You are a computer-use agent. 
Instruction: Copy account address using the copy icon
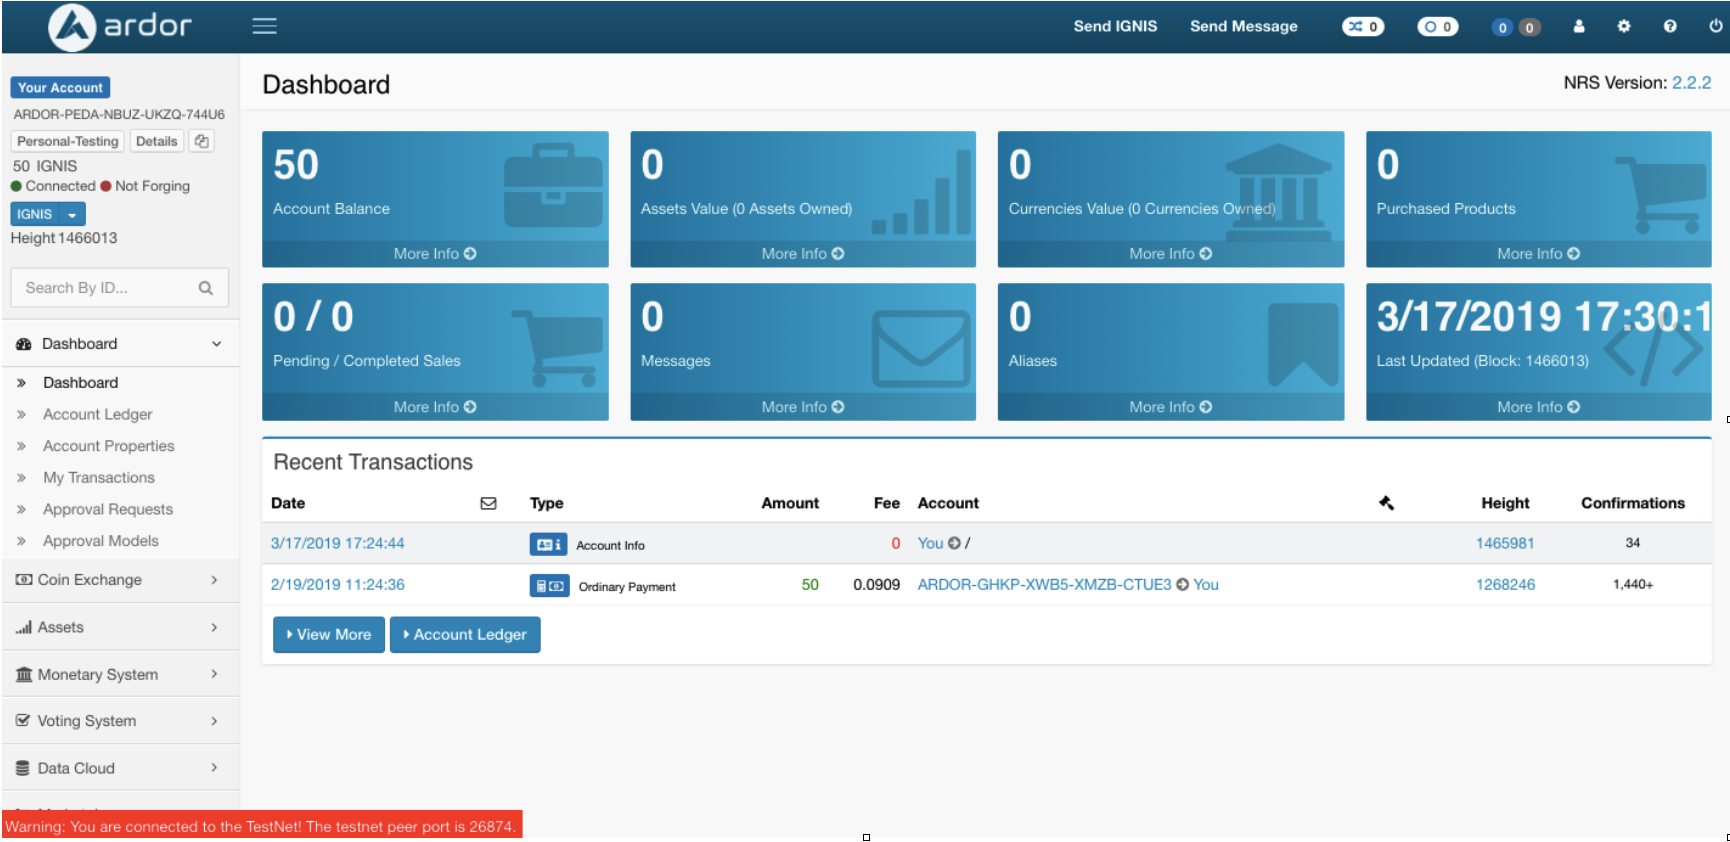tap(202, 141)
